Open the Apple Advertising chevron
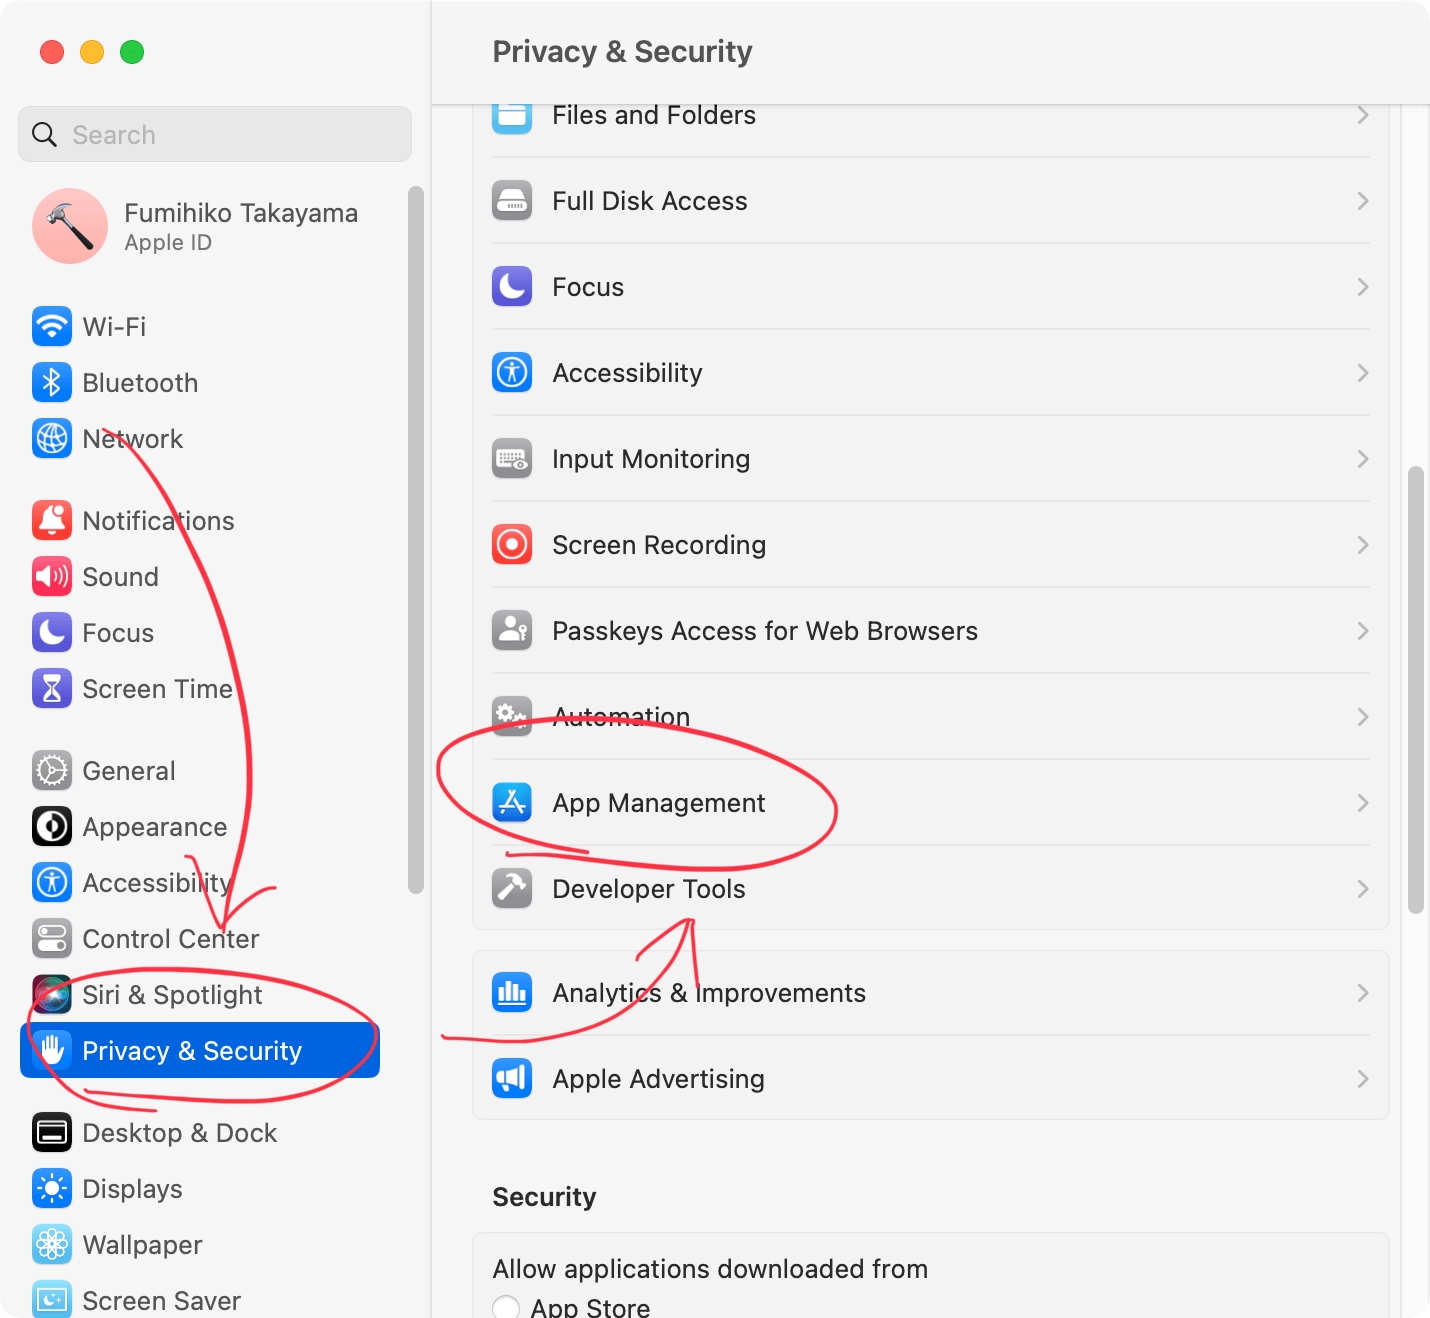The height and width of the screenshot is (1318, 1430). pyautogui.click(x=1362, y=1079)
